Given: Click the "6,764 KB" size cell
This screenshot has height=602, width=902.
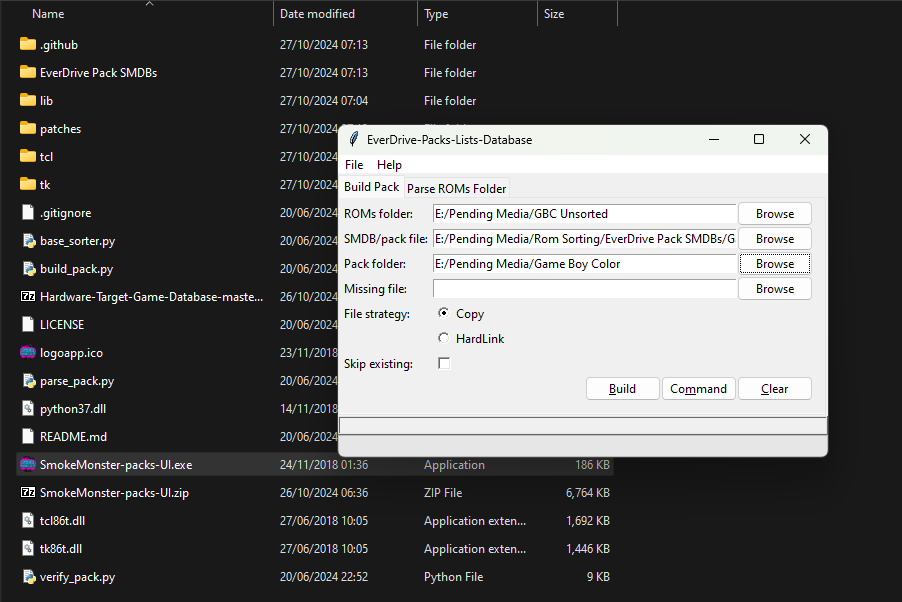Looking at the screenshot, I should tap(587, 493).
